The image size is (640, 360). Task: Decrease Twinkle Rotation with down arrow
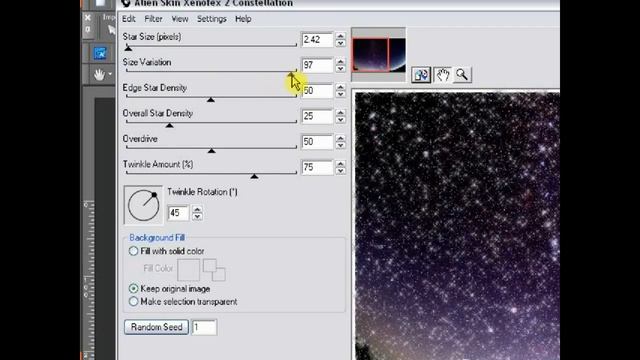197,217
